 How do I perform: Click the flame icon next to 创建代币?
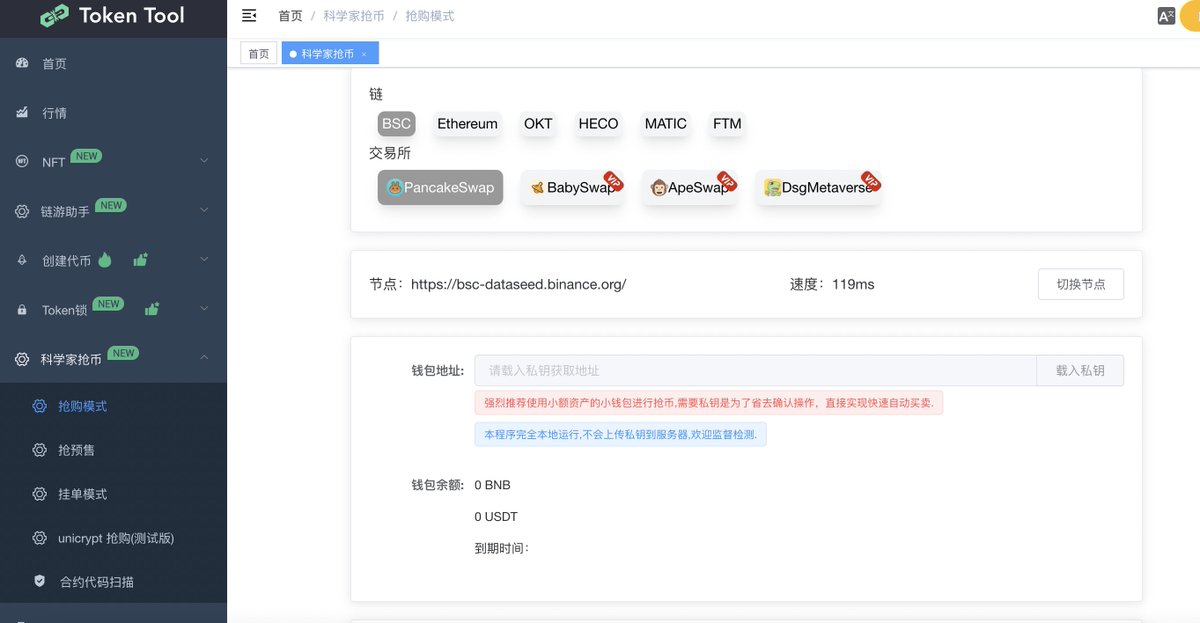click(x=105, y=260)
